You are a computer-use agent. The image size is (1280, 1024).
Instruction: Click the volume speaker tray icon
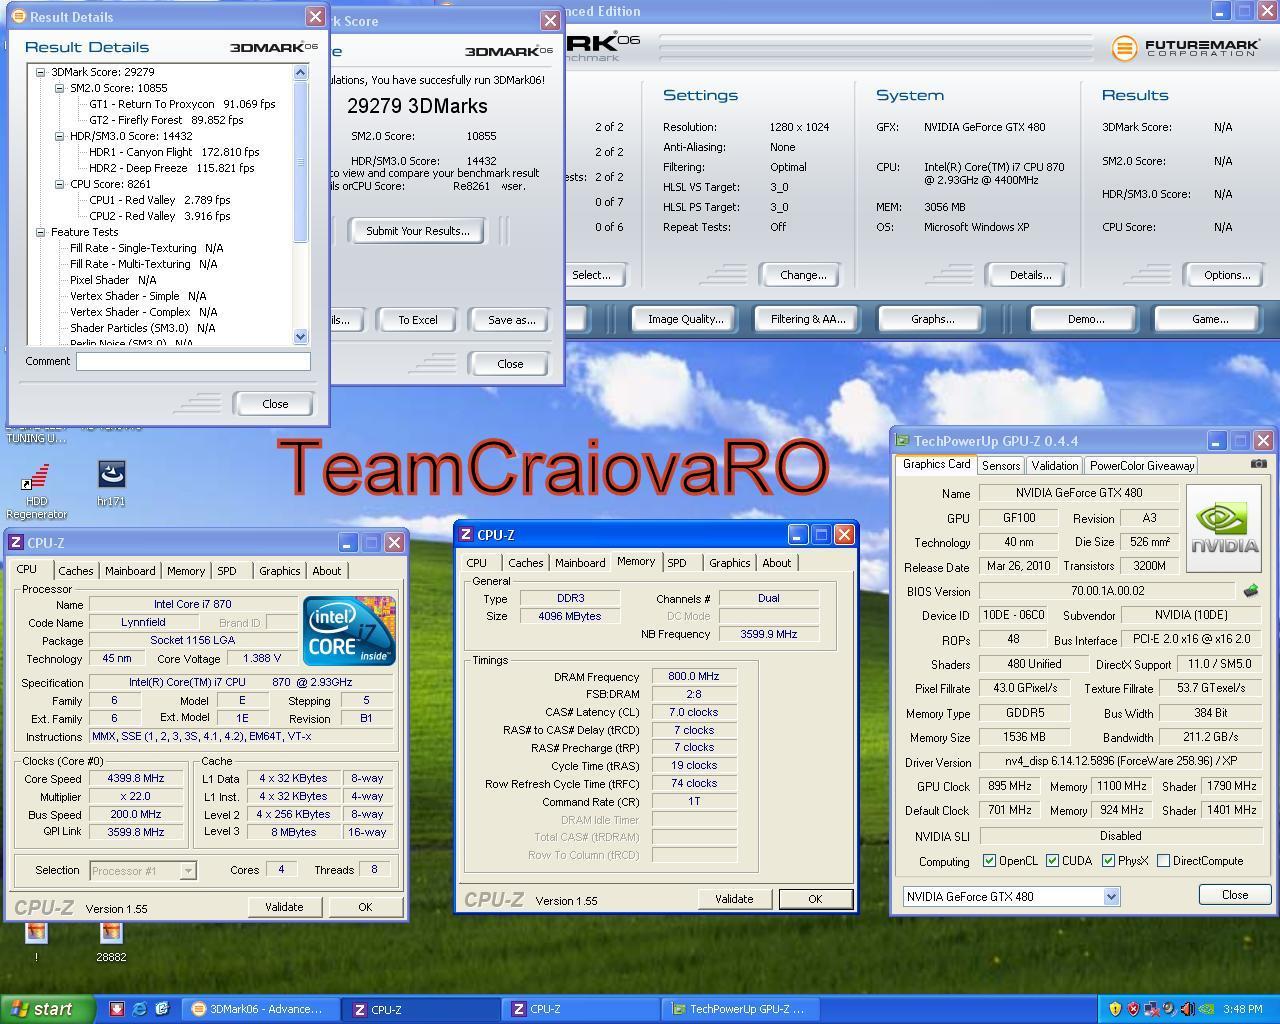point(1186,1009)
